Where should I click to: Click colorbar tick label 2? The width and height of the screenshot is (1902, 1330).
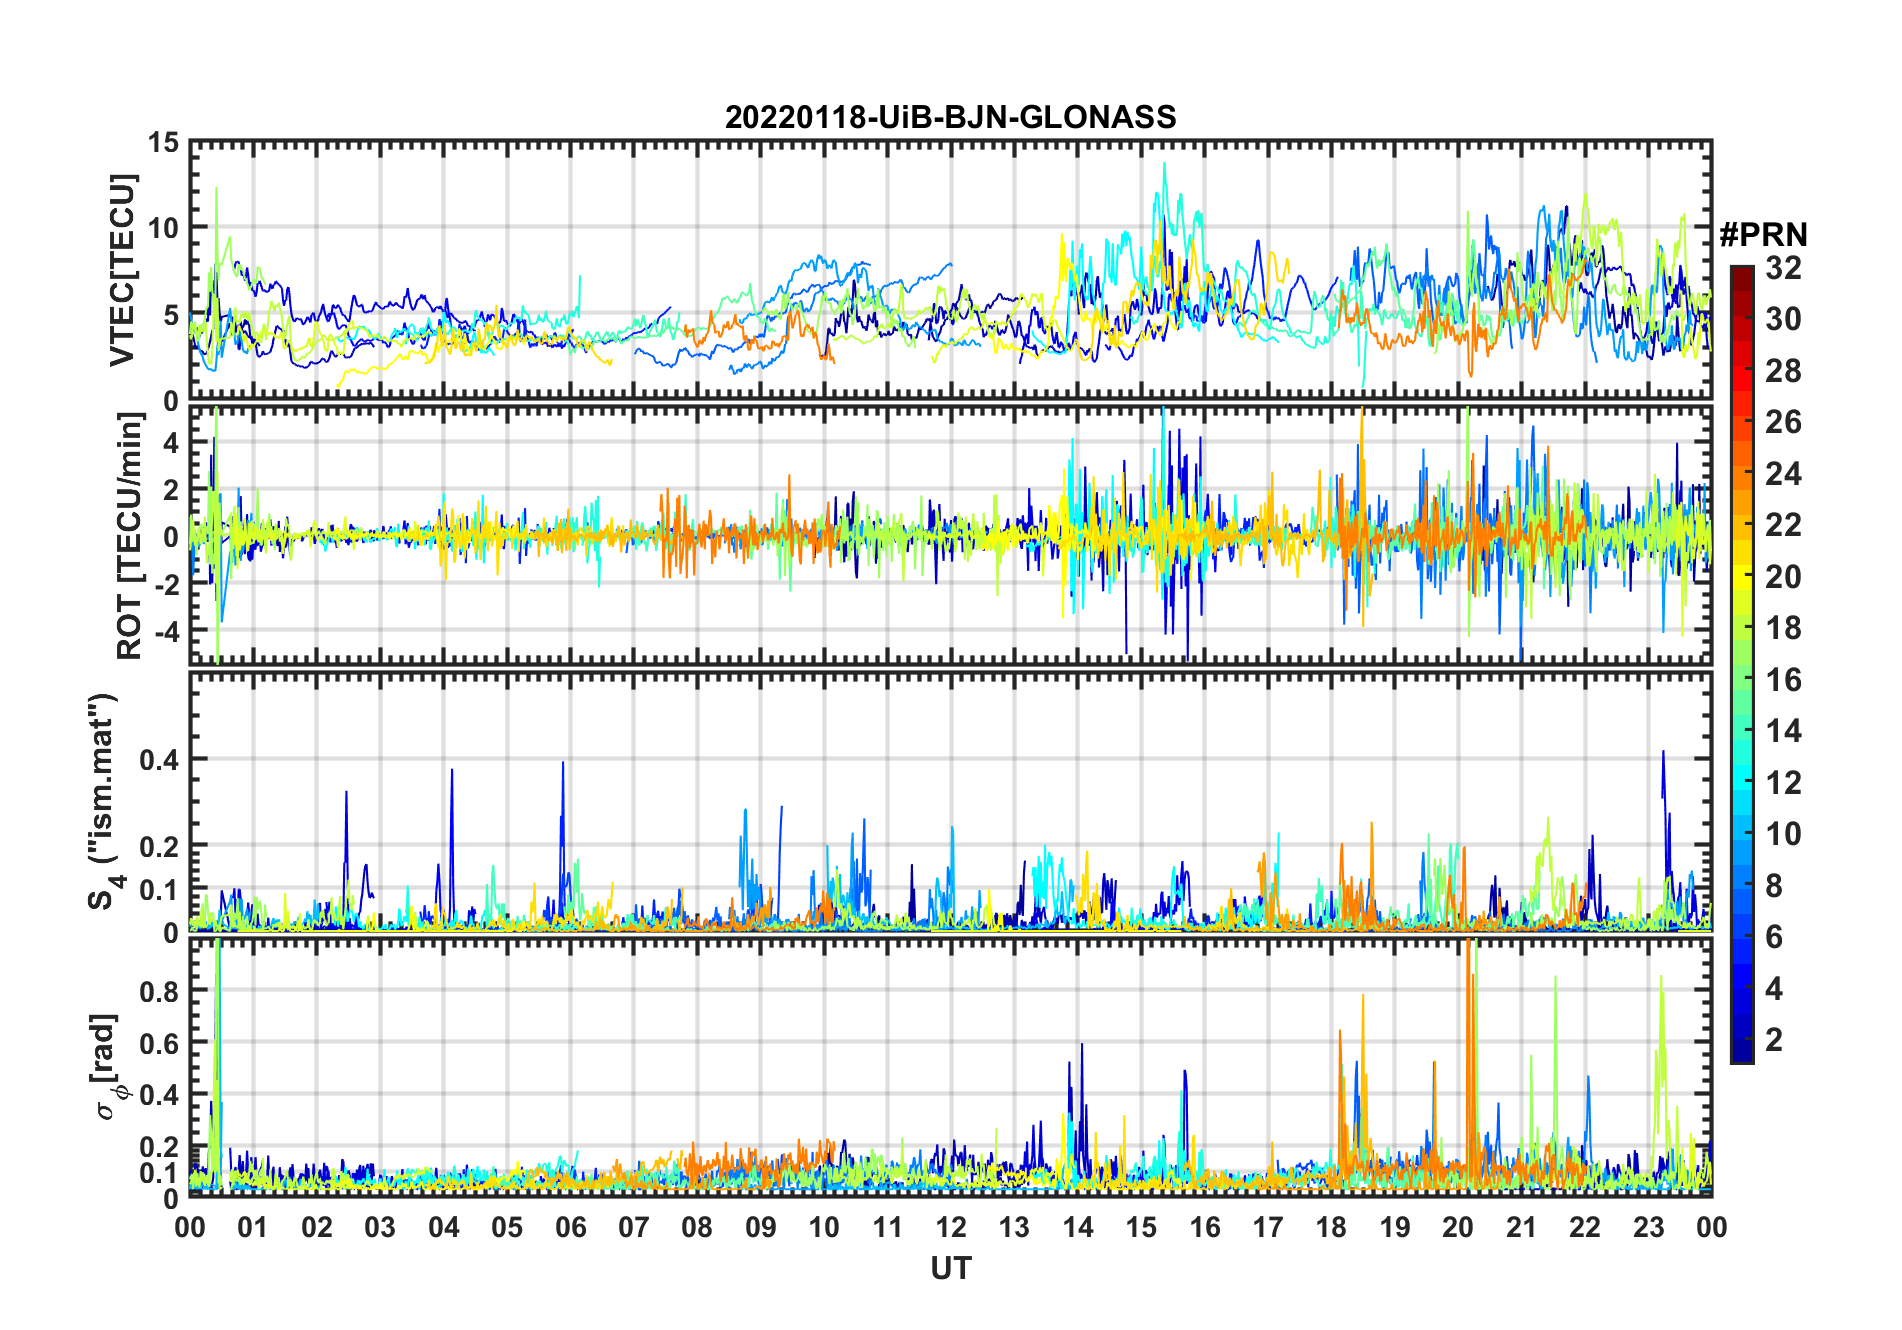coord(1774,1040)
